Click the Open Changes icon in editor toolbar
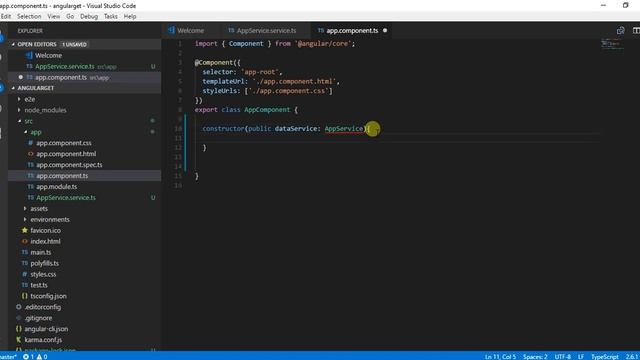640x360 pixels. point(620,31)
